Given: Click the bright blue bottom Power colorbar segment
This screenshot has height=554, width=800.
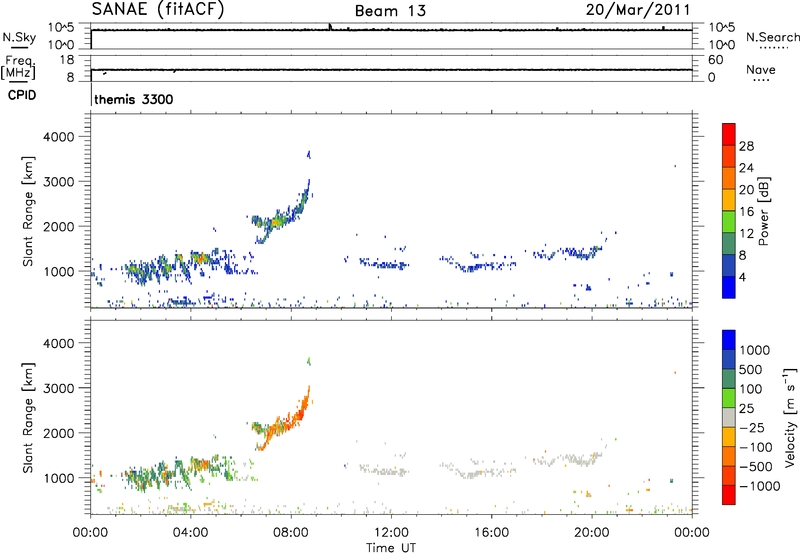Looking at the screenshot, I should click(x=729, y=287).
